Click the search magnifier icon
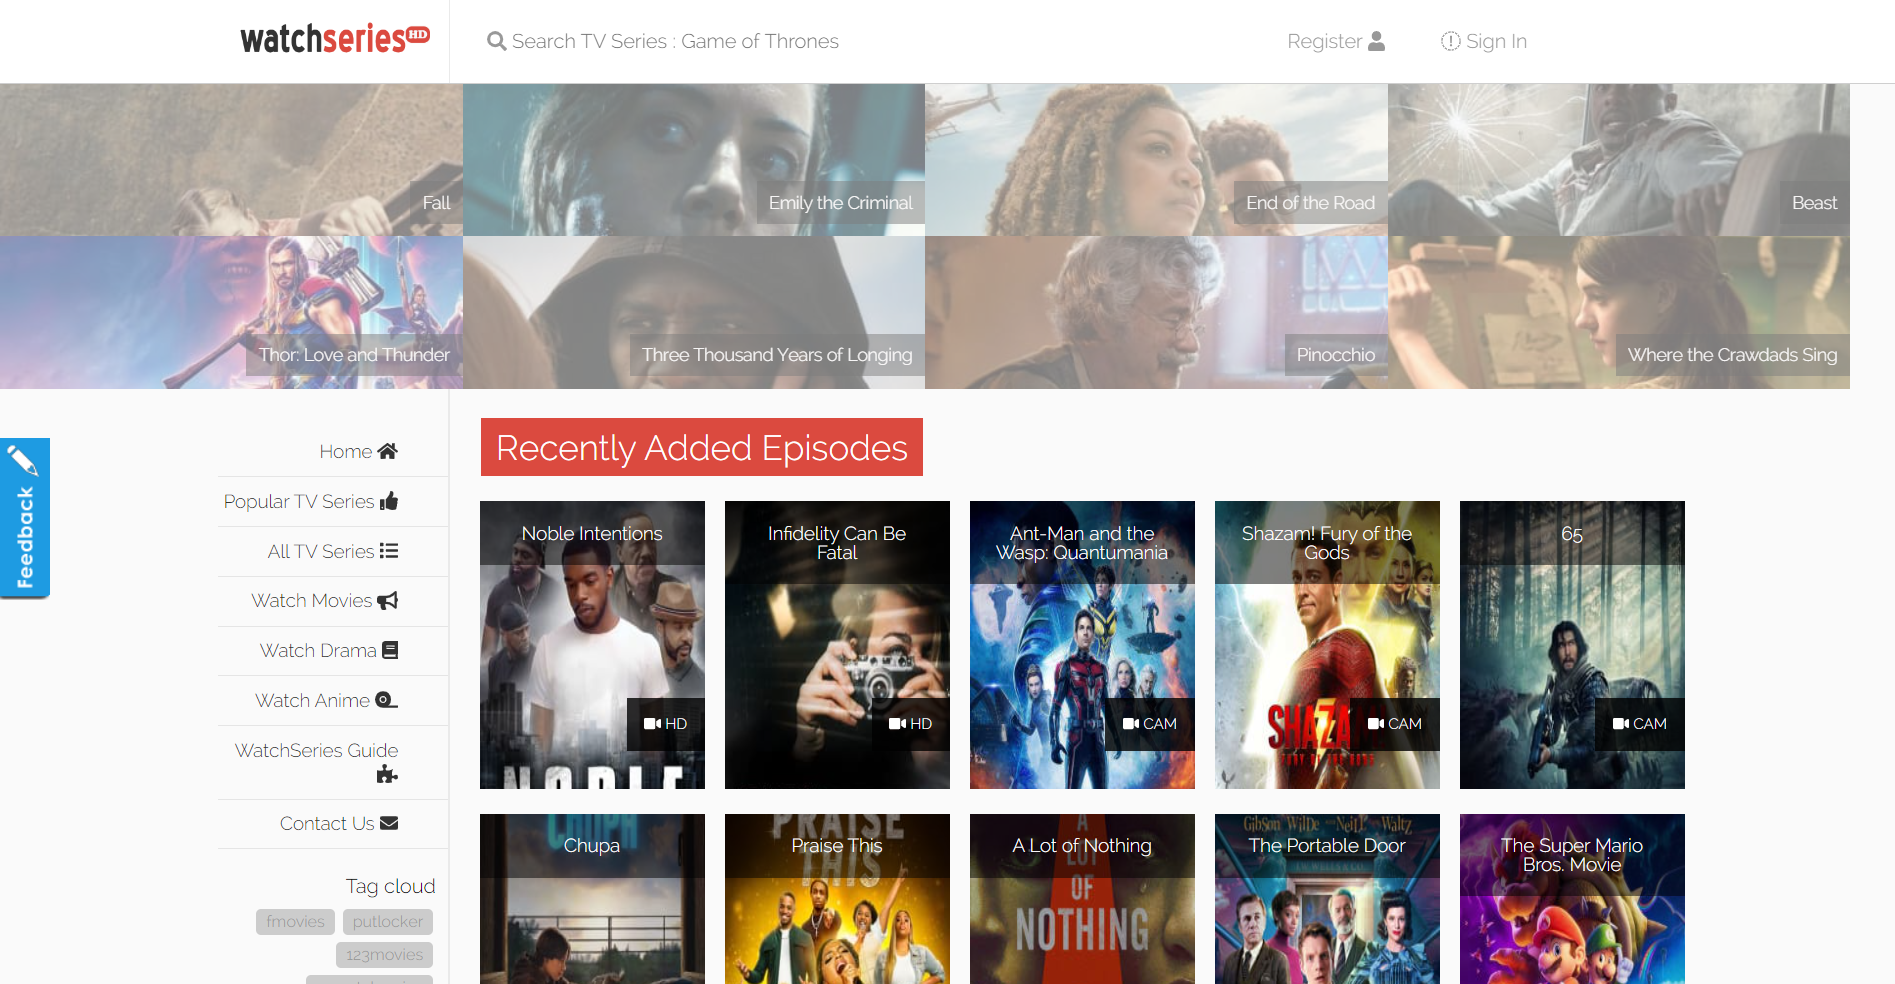 pyautogui.click(x=496, y=41)
